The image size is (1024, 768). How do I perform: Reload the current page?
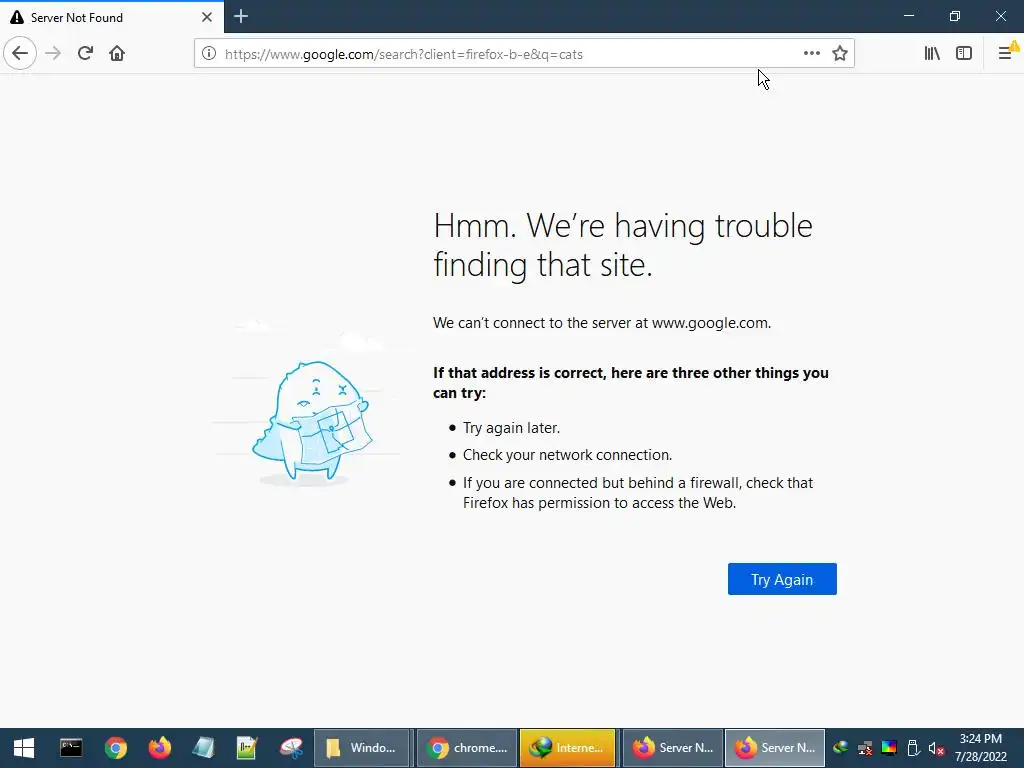pos(85,53)
